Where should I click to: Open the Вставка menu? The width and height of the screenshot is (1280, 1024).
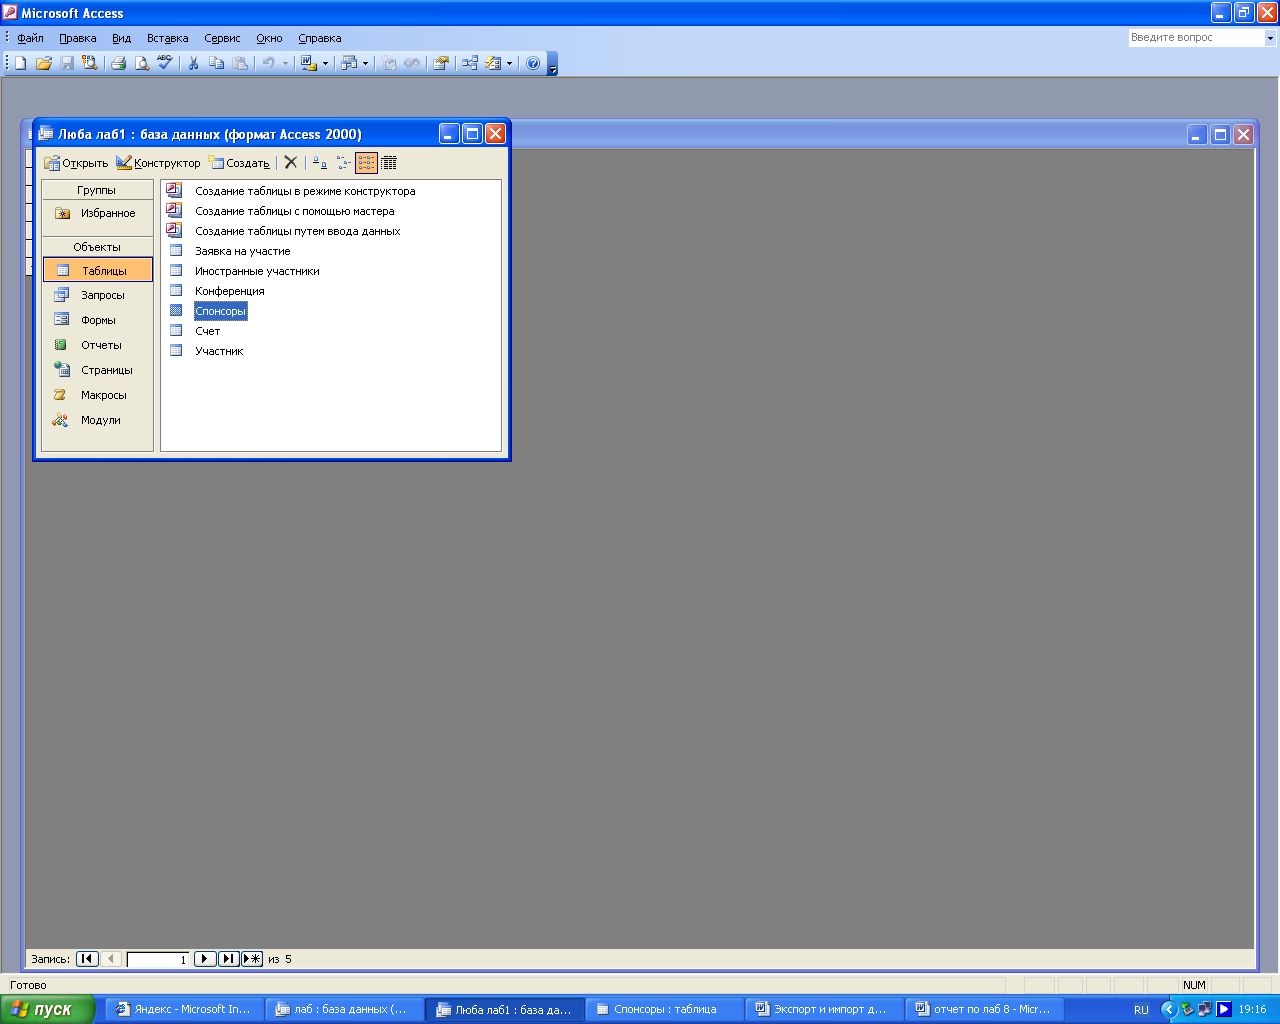pos(167,38)
